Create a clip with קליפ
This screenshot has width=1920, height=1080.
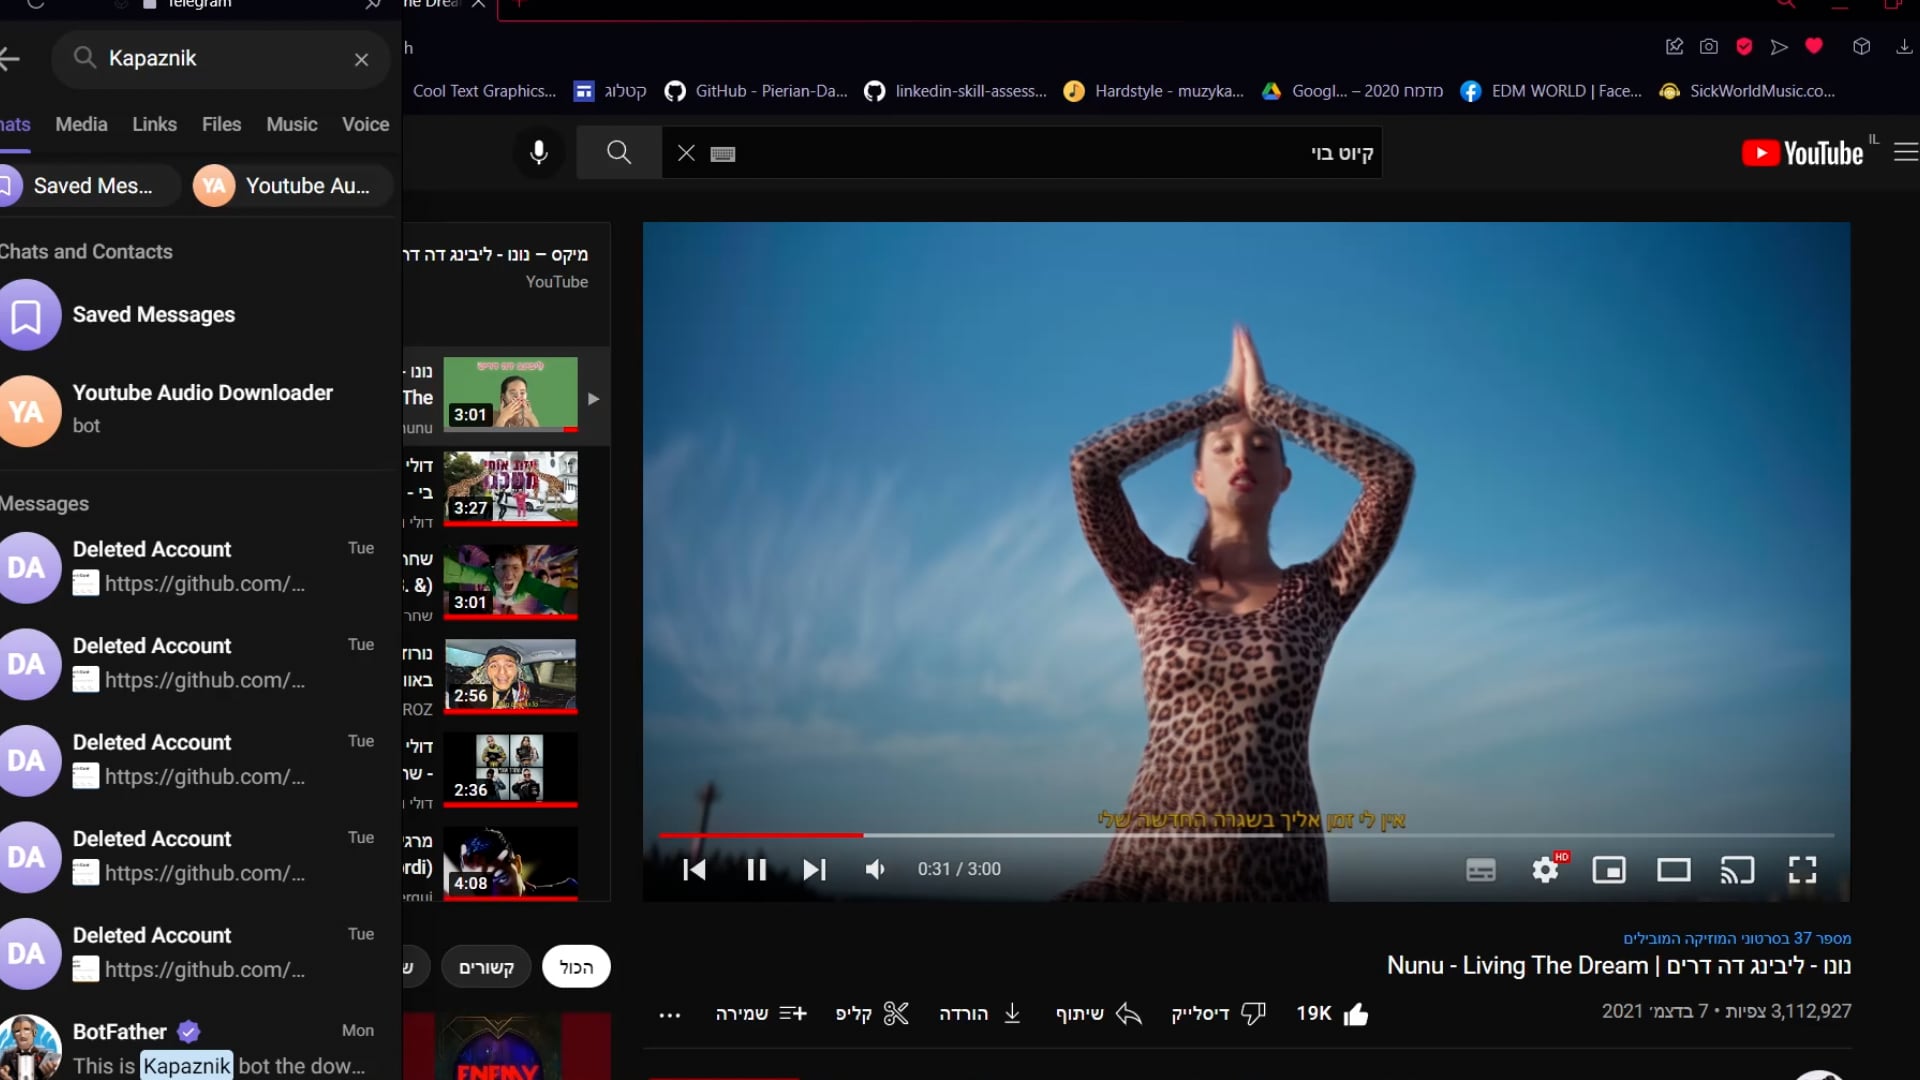click(x=872, y=1014)
